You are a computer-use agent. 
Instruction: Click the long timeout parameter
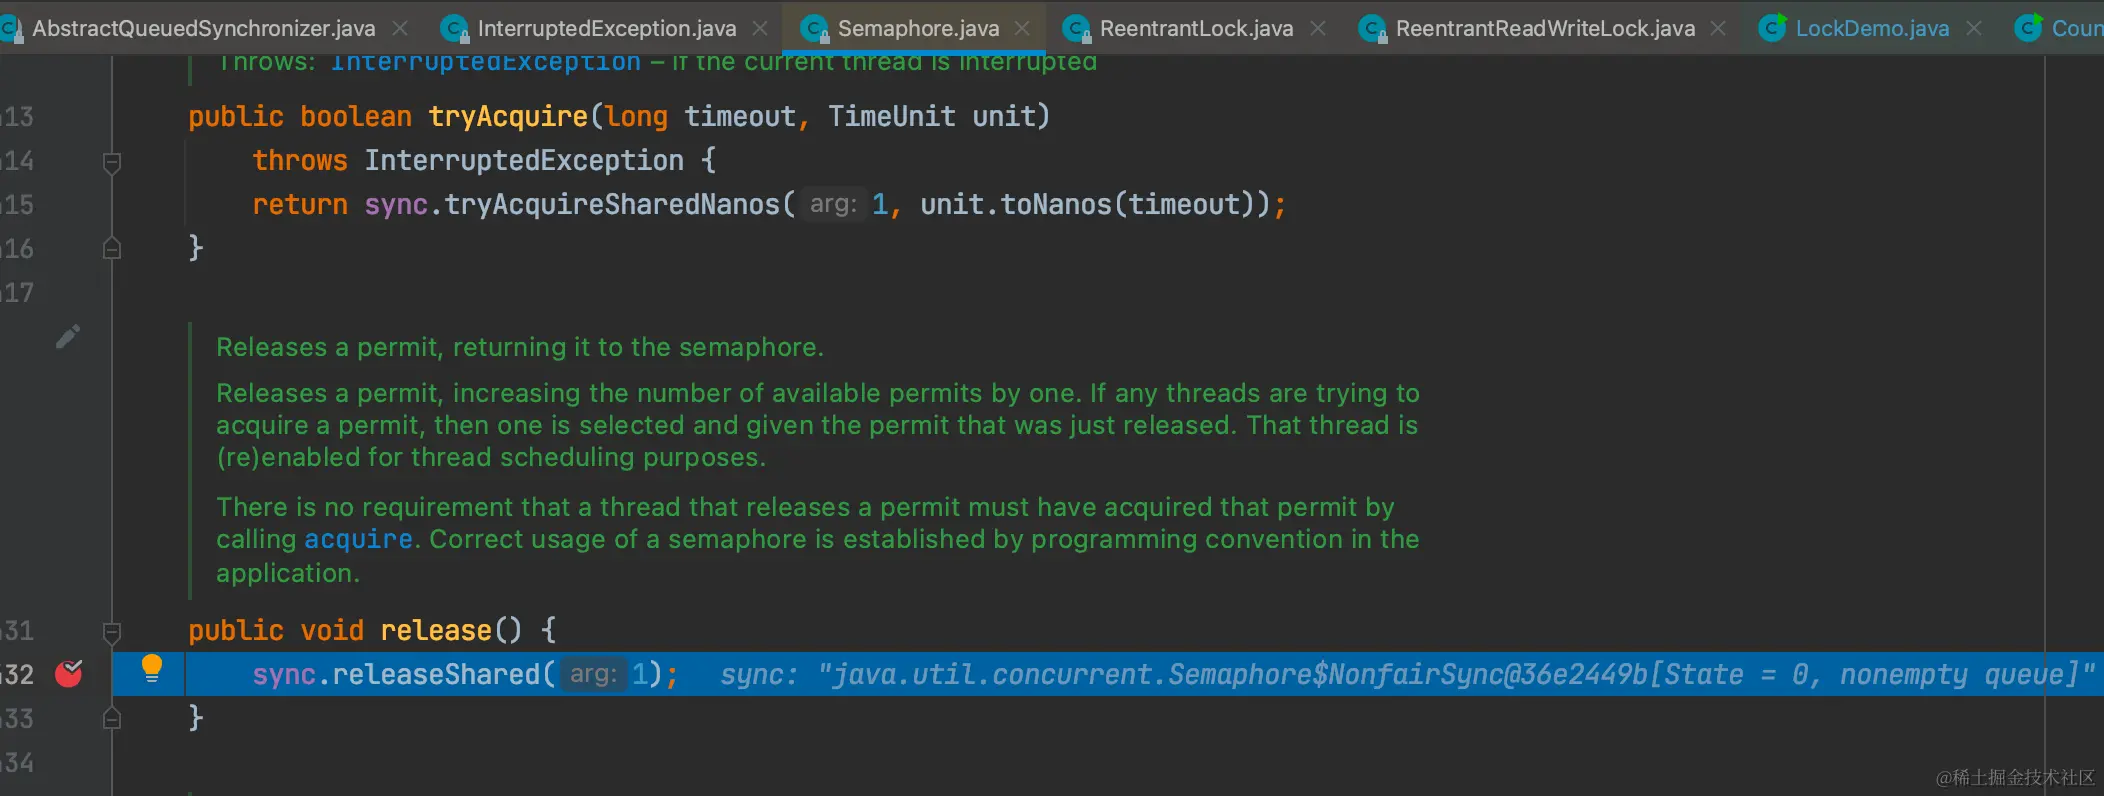click(700, 117)
